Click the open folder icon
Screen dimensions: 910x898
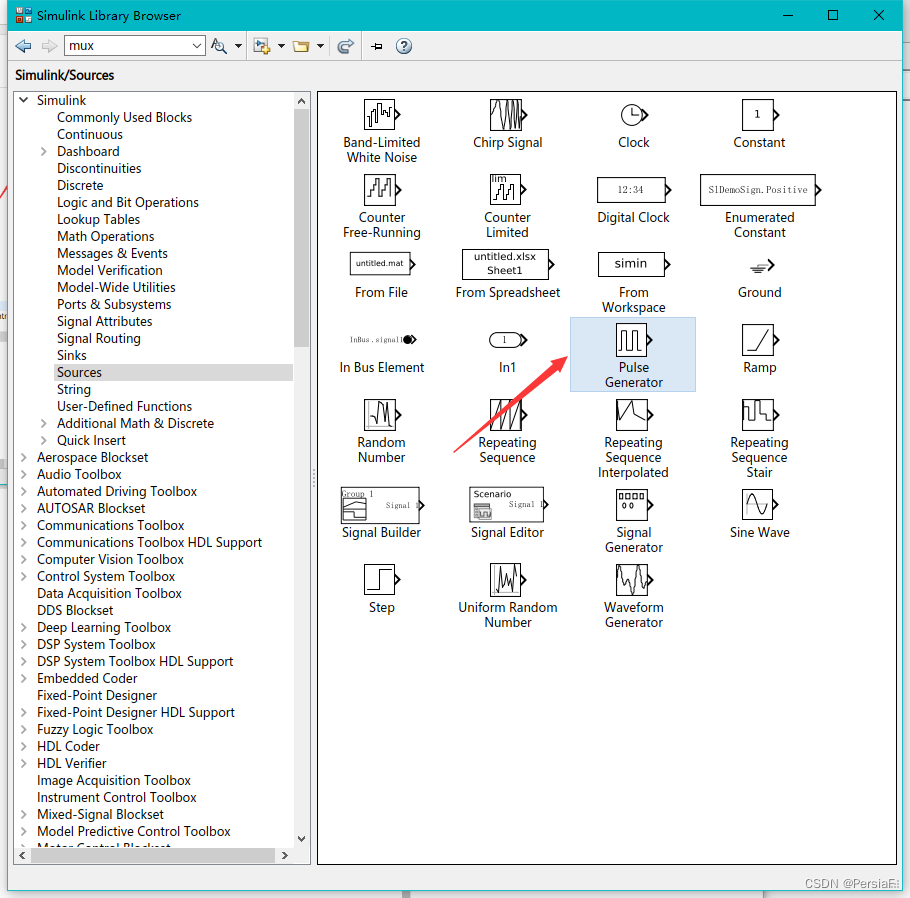tap(301, 46)
